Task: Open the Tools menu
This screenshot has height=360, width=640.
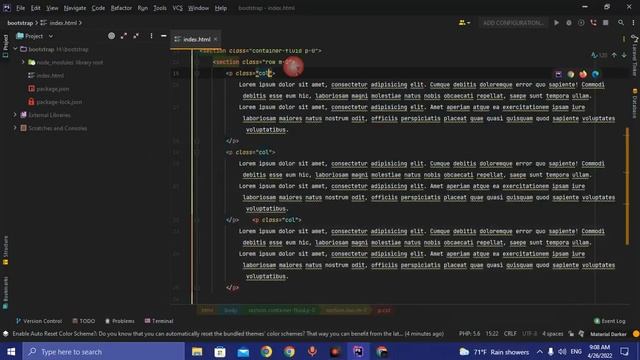Action: 160,8
